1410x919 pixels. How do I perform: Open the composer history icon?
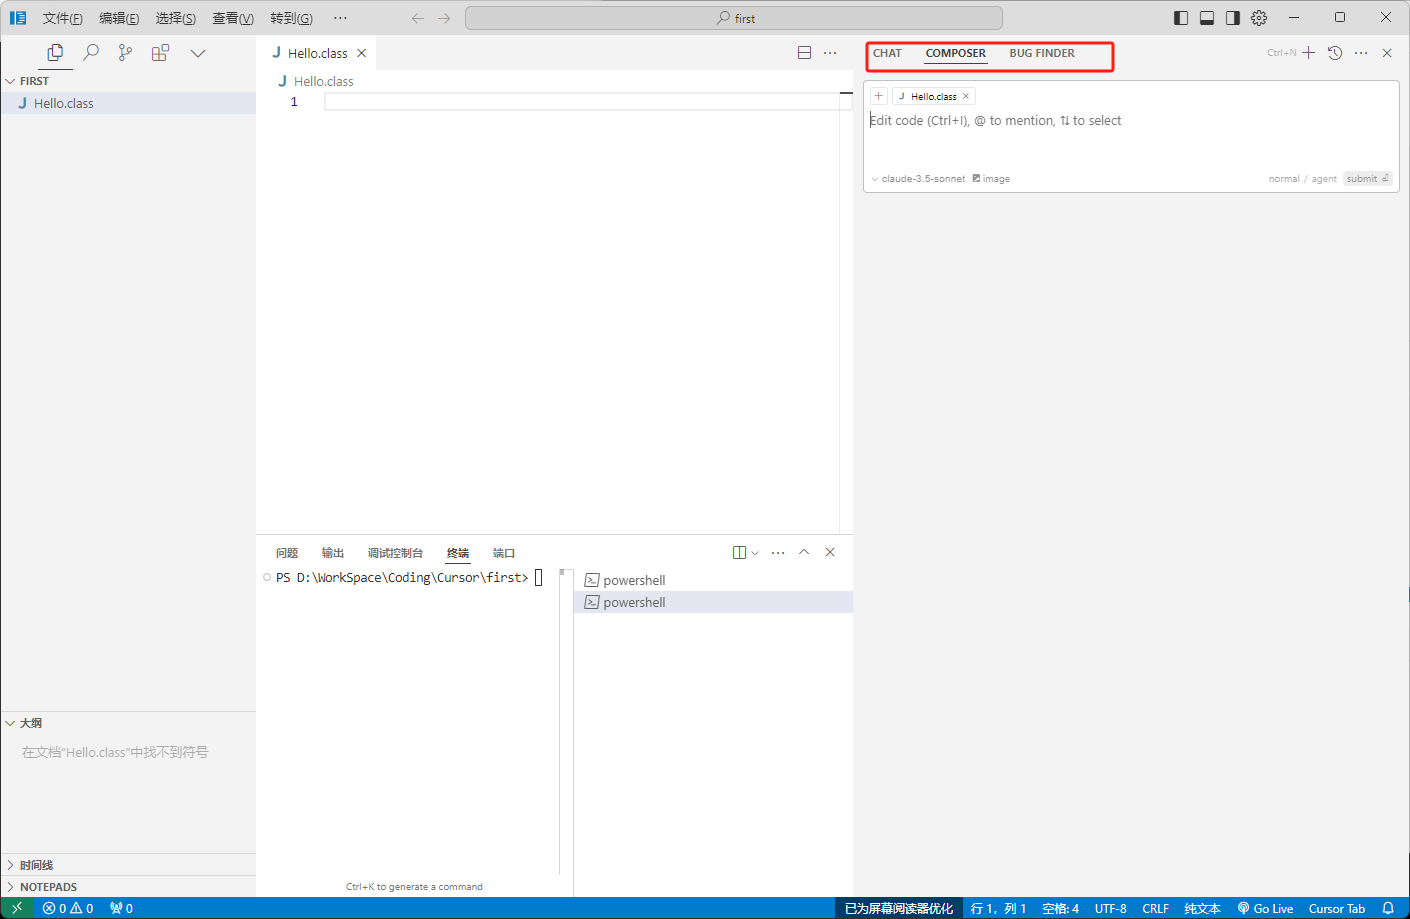[1335, 53]
